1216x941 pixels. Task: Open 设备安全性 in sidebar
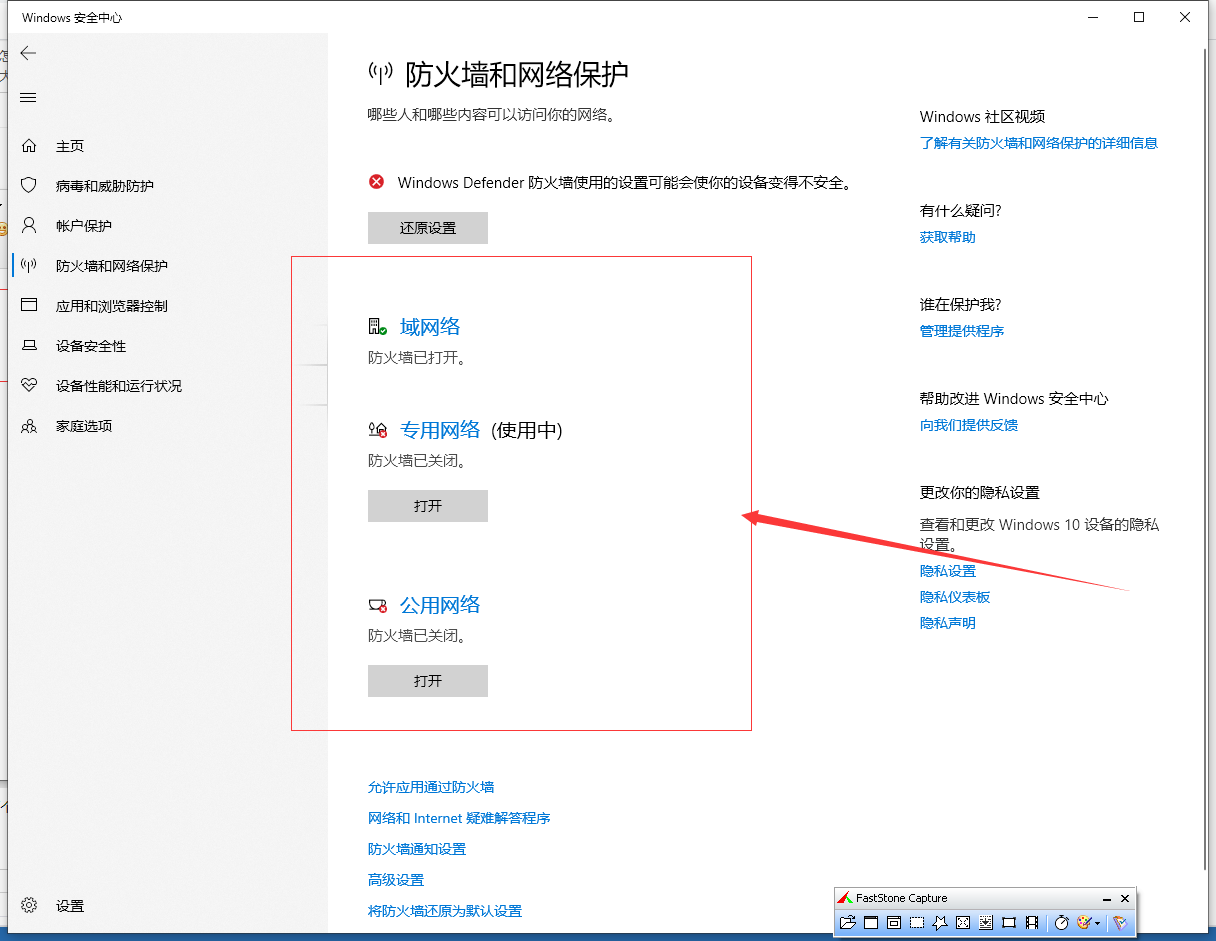tap(91, 346)
